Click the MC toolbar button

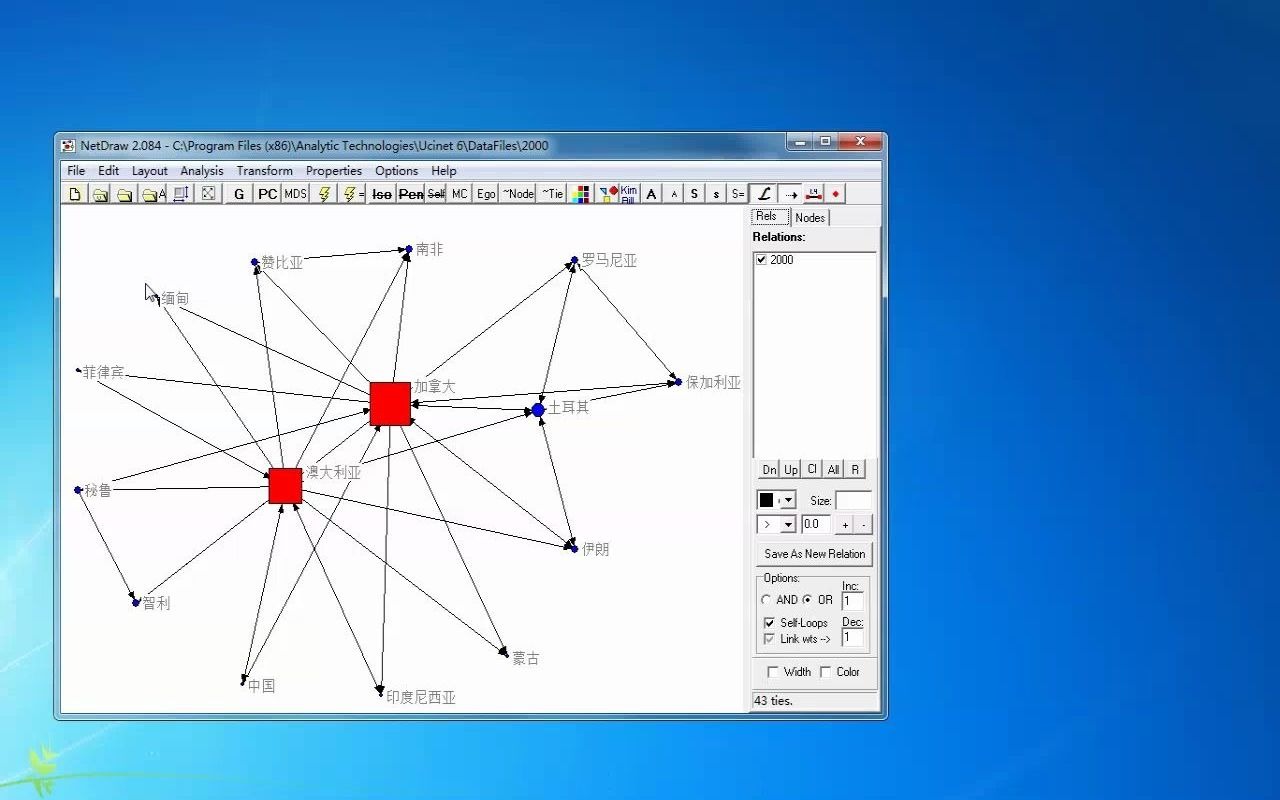tap(459, 194)
